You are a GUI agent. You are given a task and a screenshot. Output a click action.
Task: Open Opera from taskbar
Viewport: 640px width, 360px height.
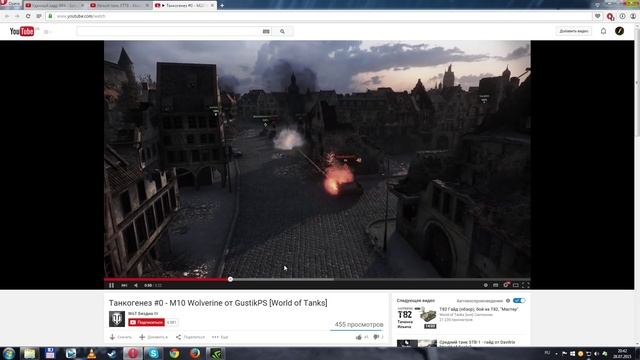click(133, 353)
